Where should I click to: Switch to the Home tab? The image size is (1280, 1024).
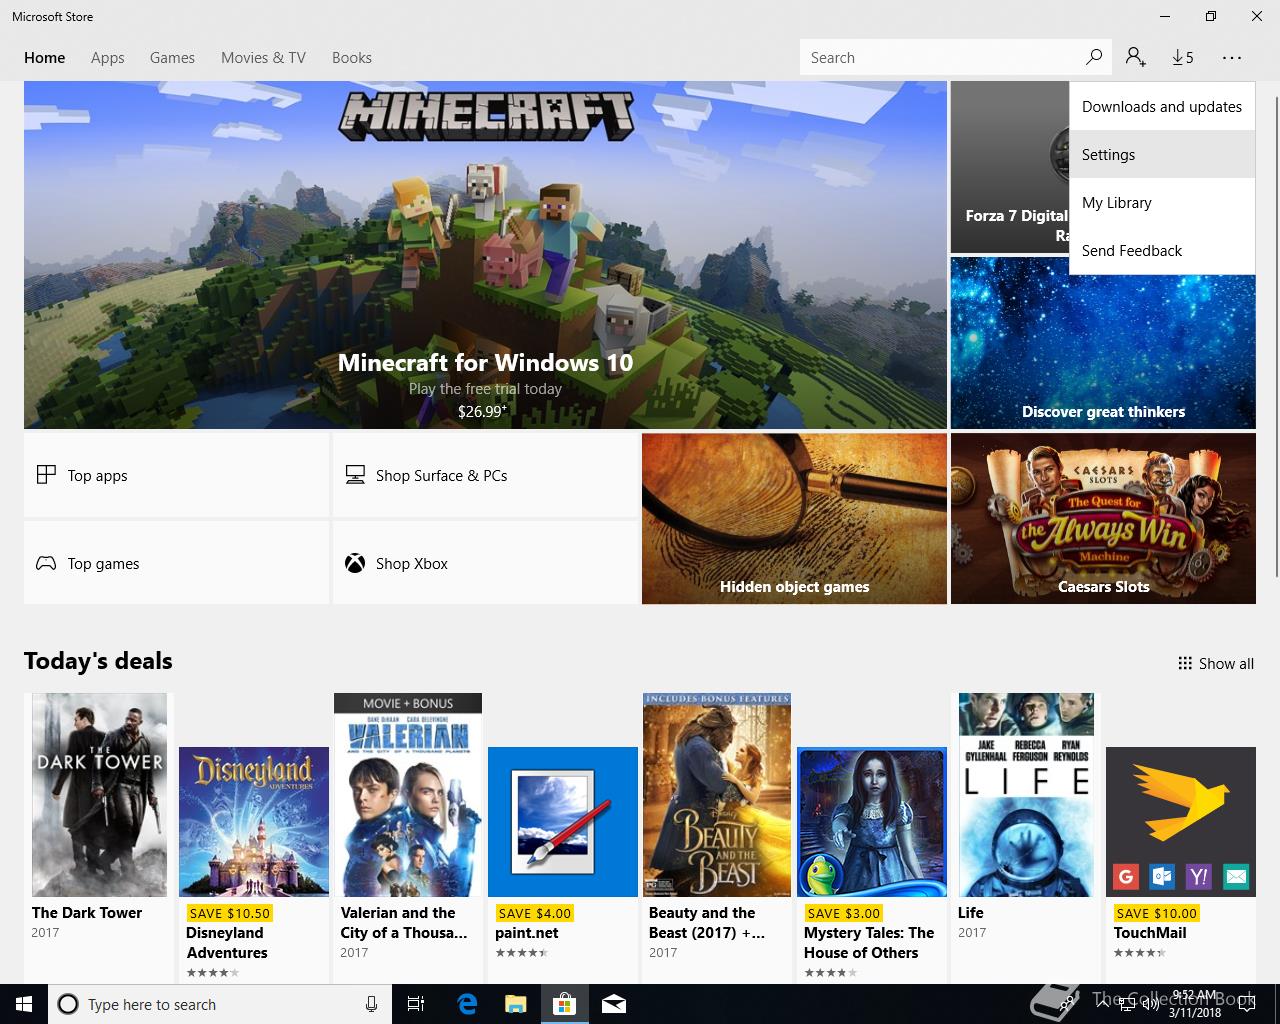44,57
